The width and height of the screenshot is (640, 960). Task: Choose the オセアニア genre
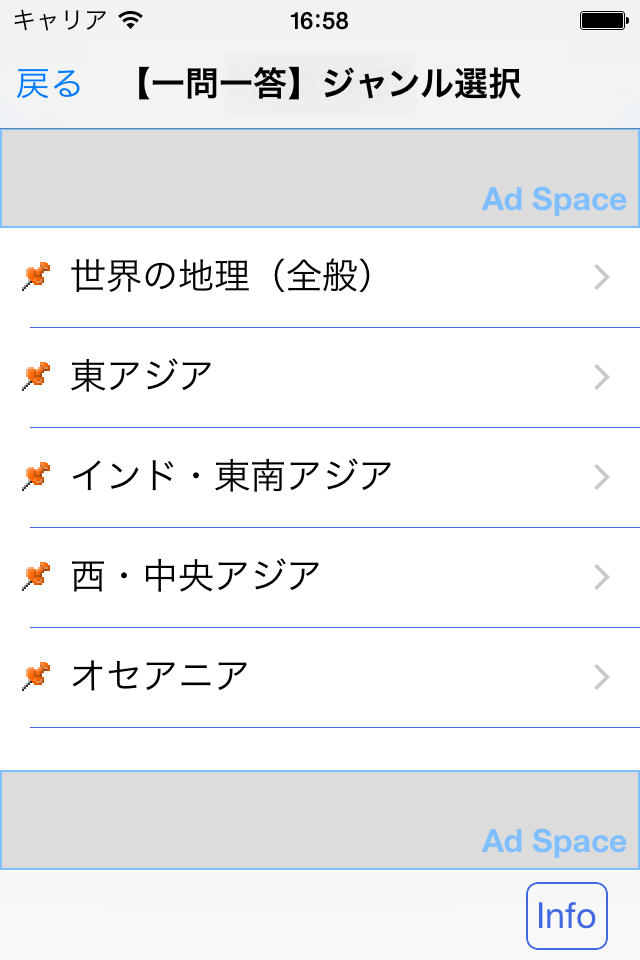coord(160,677)
